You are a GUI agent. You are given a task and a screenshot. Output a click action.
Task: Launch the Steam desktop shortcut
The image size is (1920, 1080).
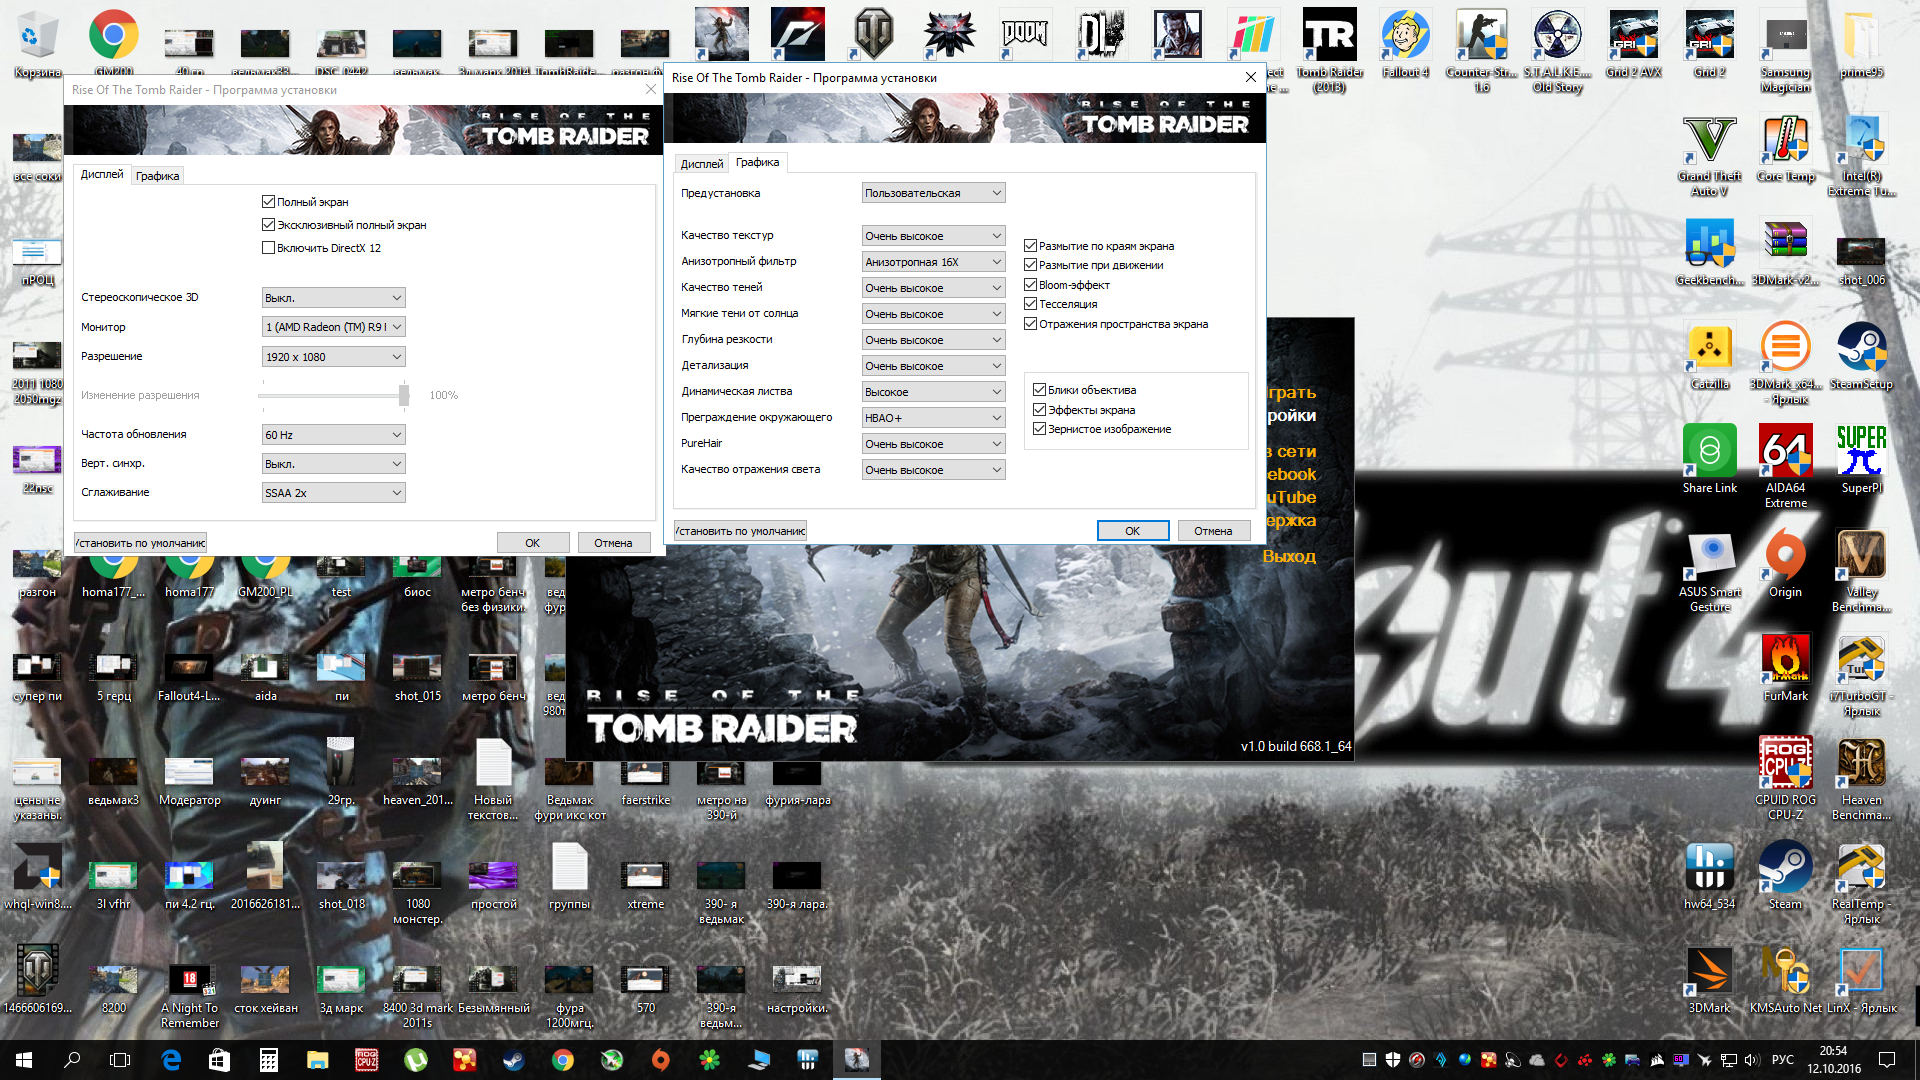(1785, 870)
